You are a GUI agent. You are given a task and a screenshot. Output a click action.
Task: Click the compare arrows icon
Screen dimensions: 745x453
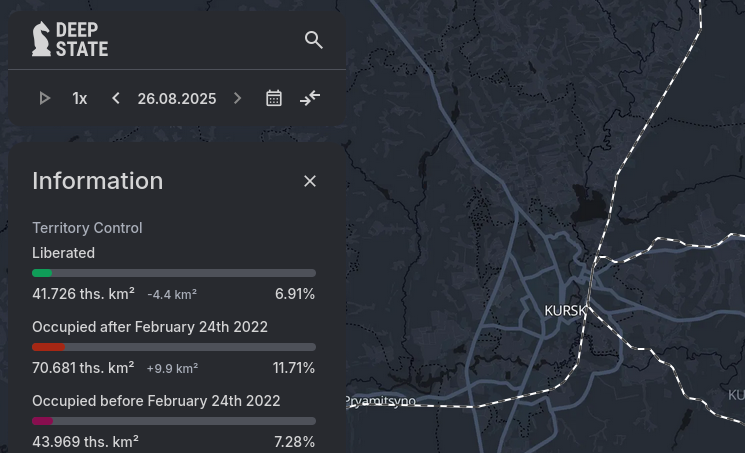point(310,98)
